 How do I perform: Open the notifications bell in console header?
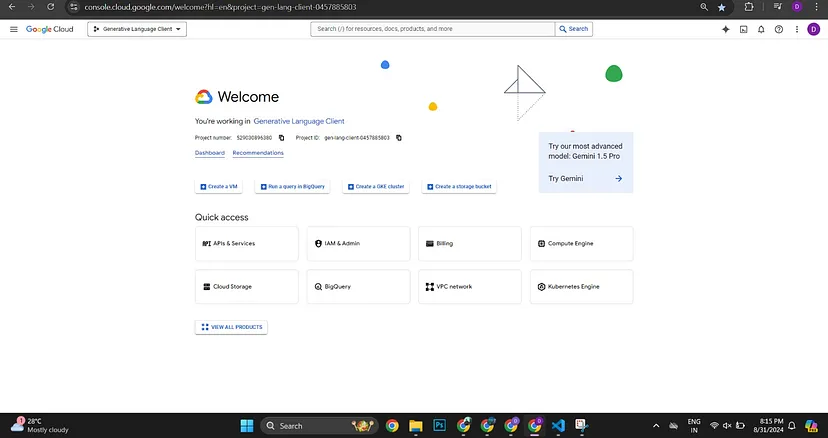coord(761,30)
